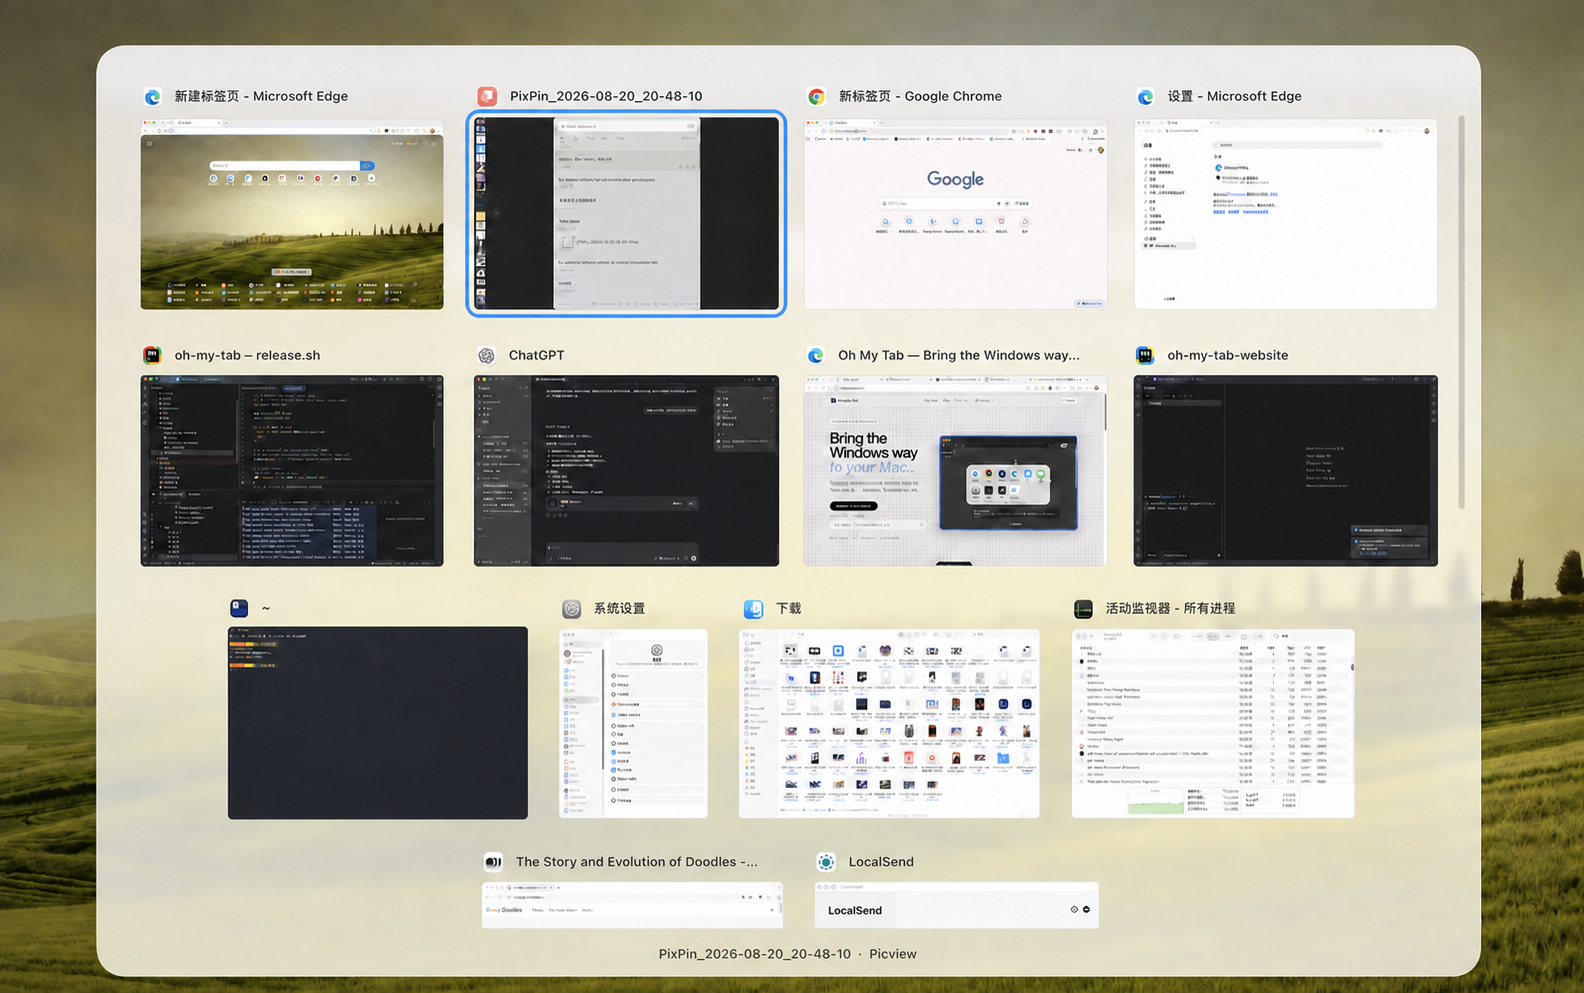
Task: Click the Google Chrome icon beside 新标签页
Action: tap(817, 97)
